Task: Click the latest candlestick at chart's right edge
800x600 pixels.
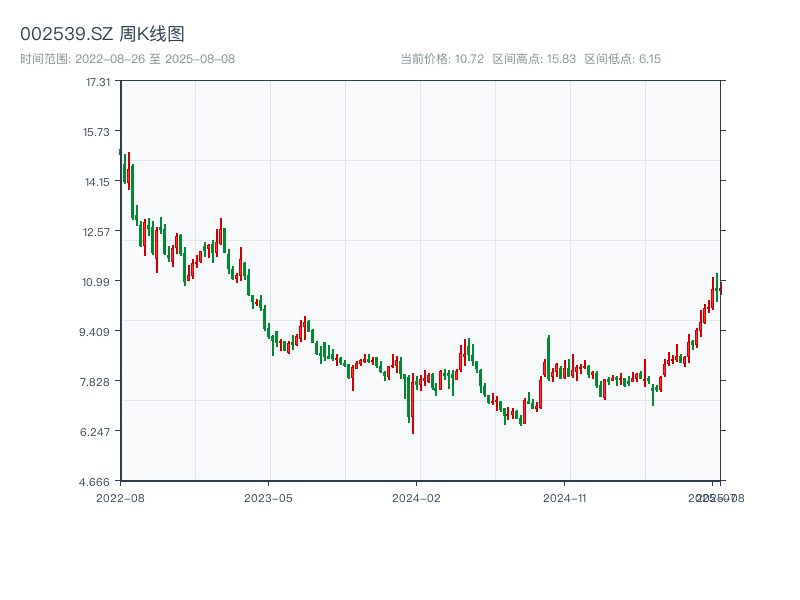Action: [x=720, y=290]
